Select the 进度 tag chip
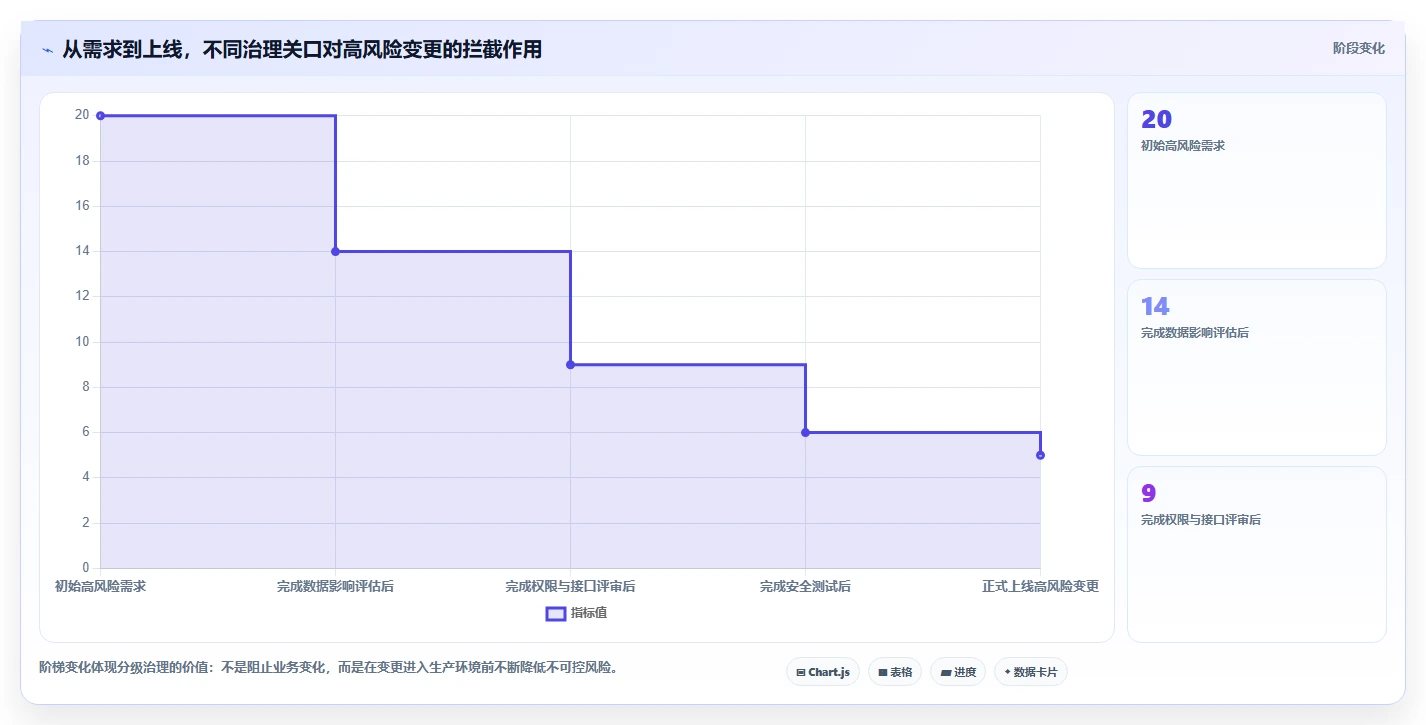This screenshot has height=725, width=1426. click(x=958, y=672)
